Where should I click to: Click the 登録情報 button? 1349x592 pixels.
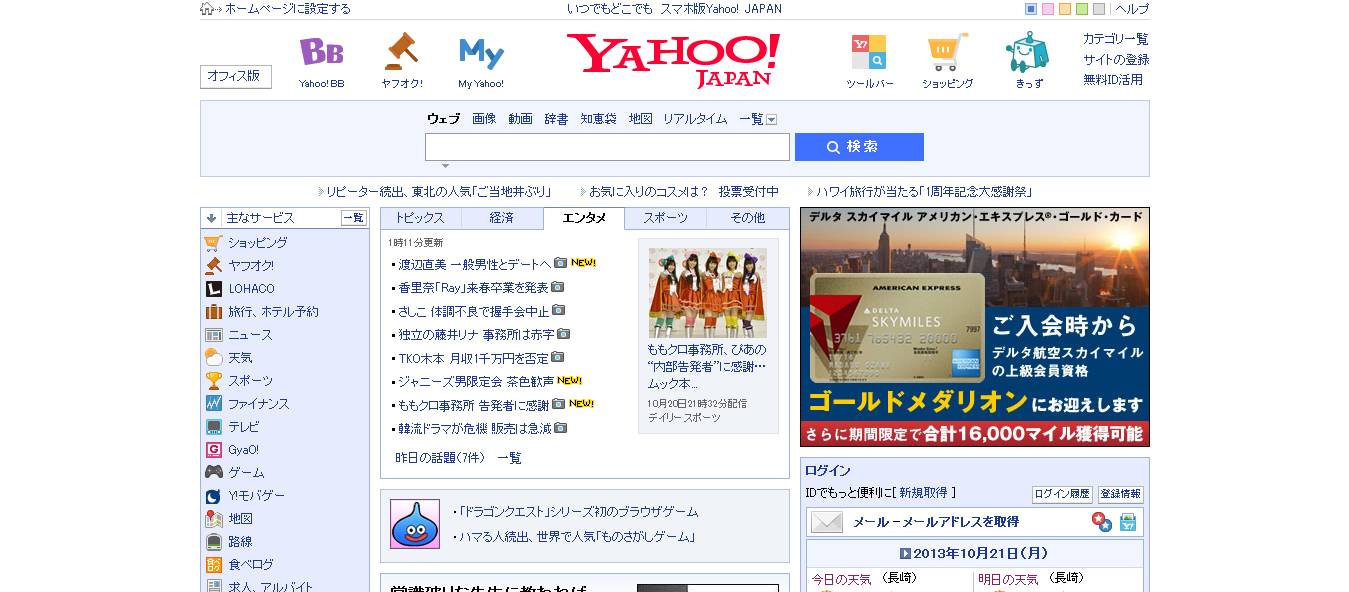(1121, 494)
